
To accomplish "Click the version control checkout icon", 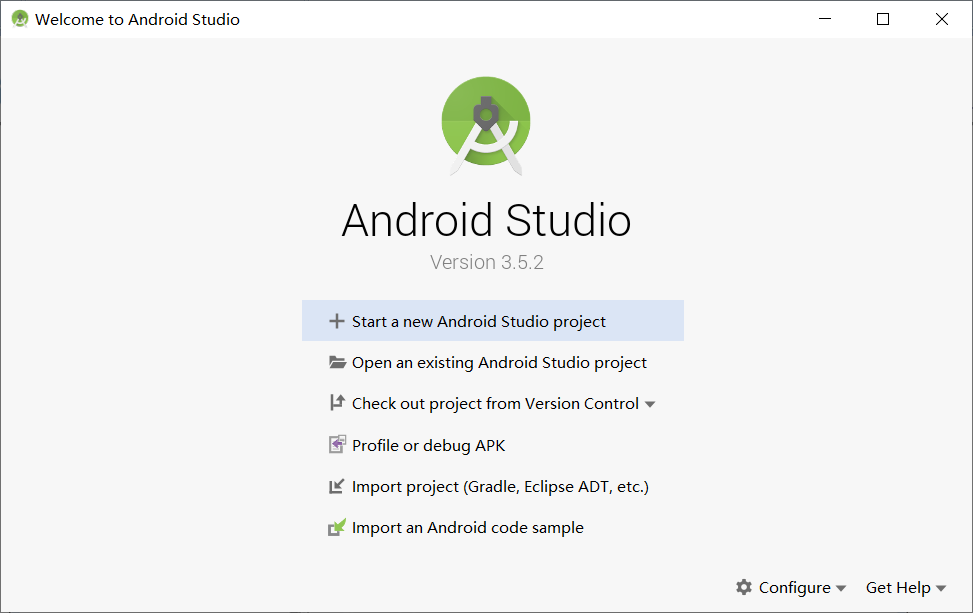I will tap(336, 403).
